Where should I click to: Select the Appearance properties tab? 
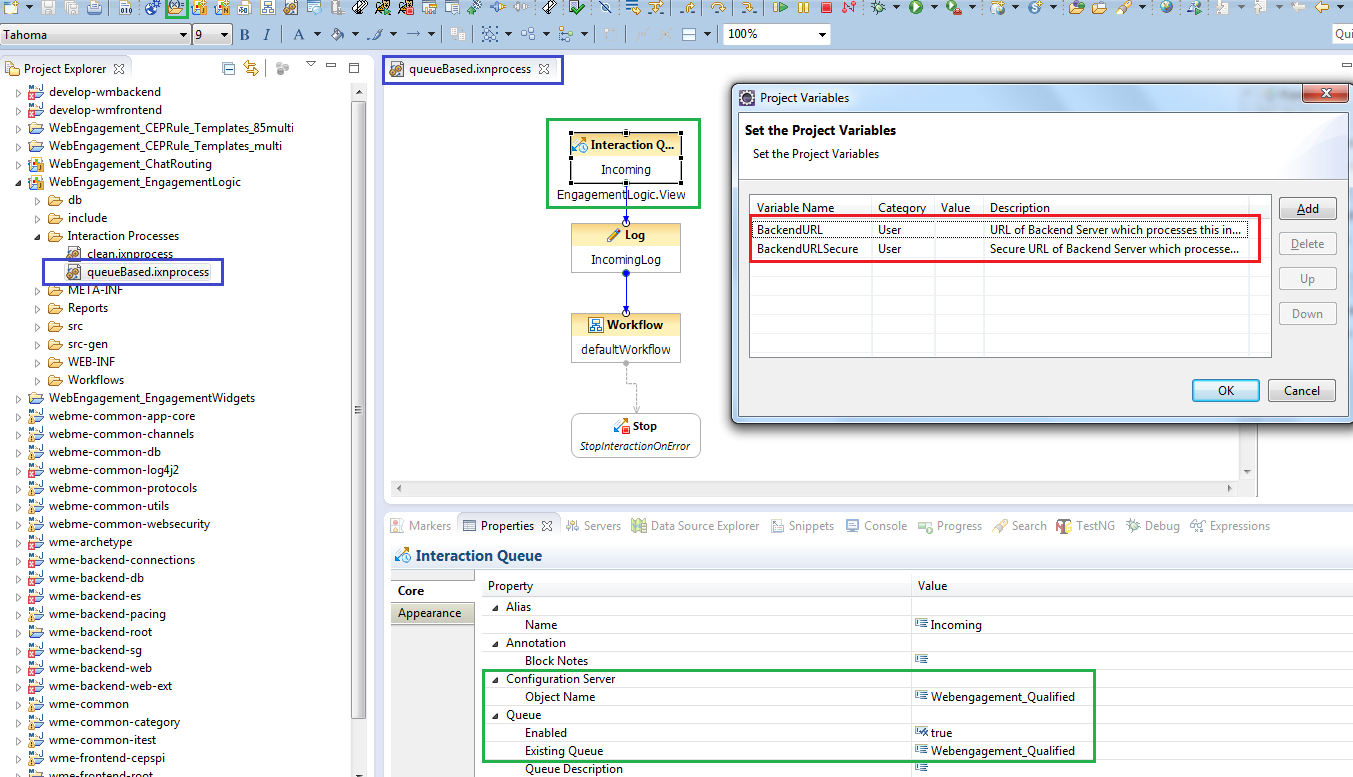[429, 613]
